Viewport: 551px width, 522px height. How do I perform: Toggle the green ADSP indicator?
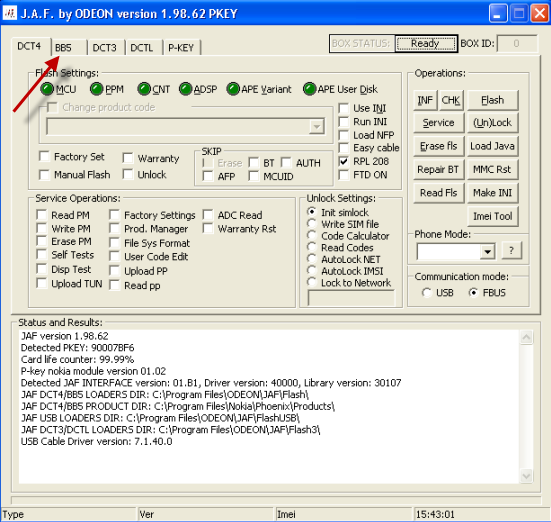coord(186,89)
